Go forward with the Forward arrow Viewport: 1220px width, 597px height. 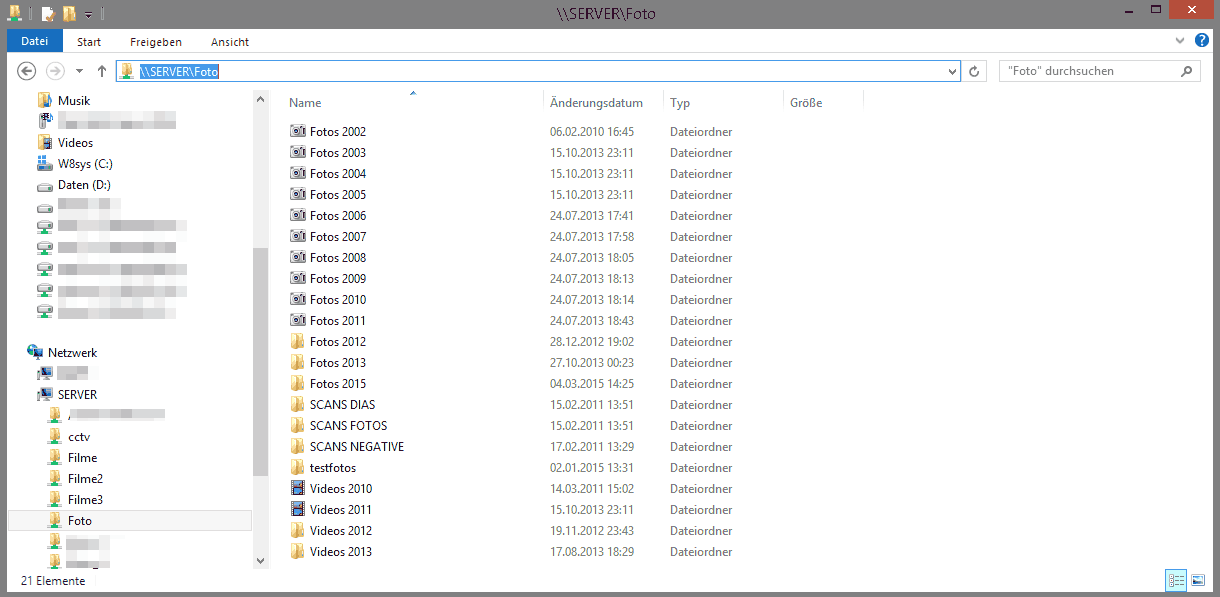pyautogui.click(x=55, y=71)
